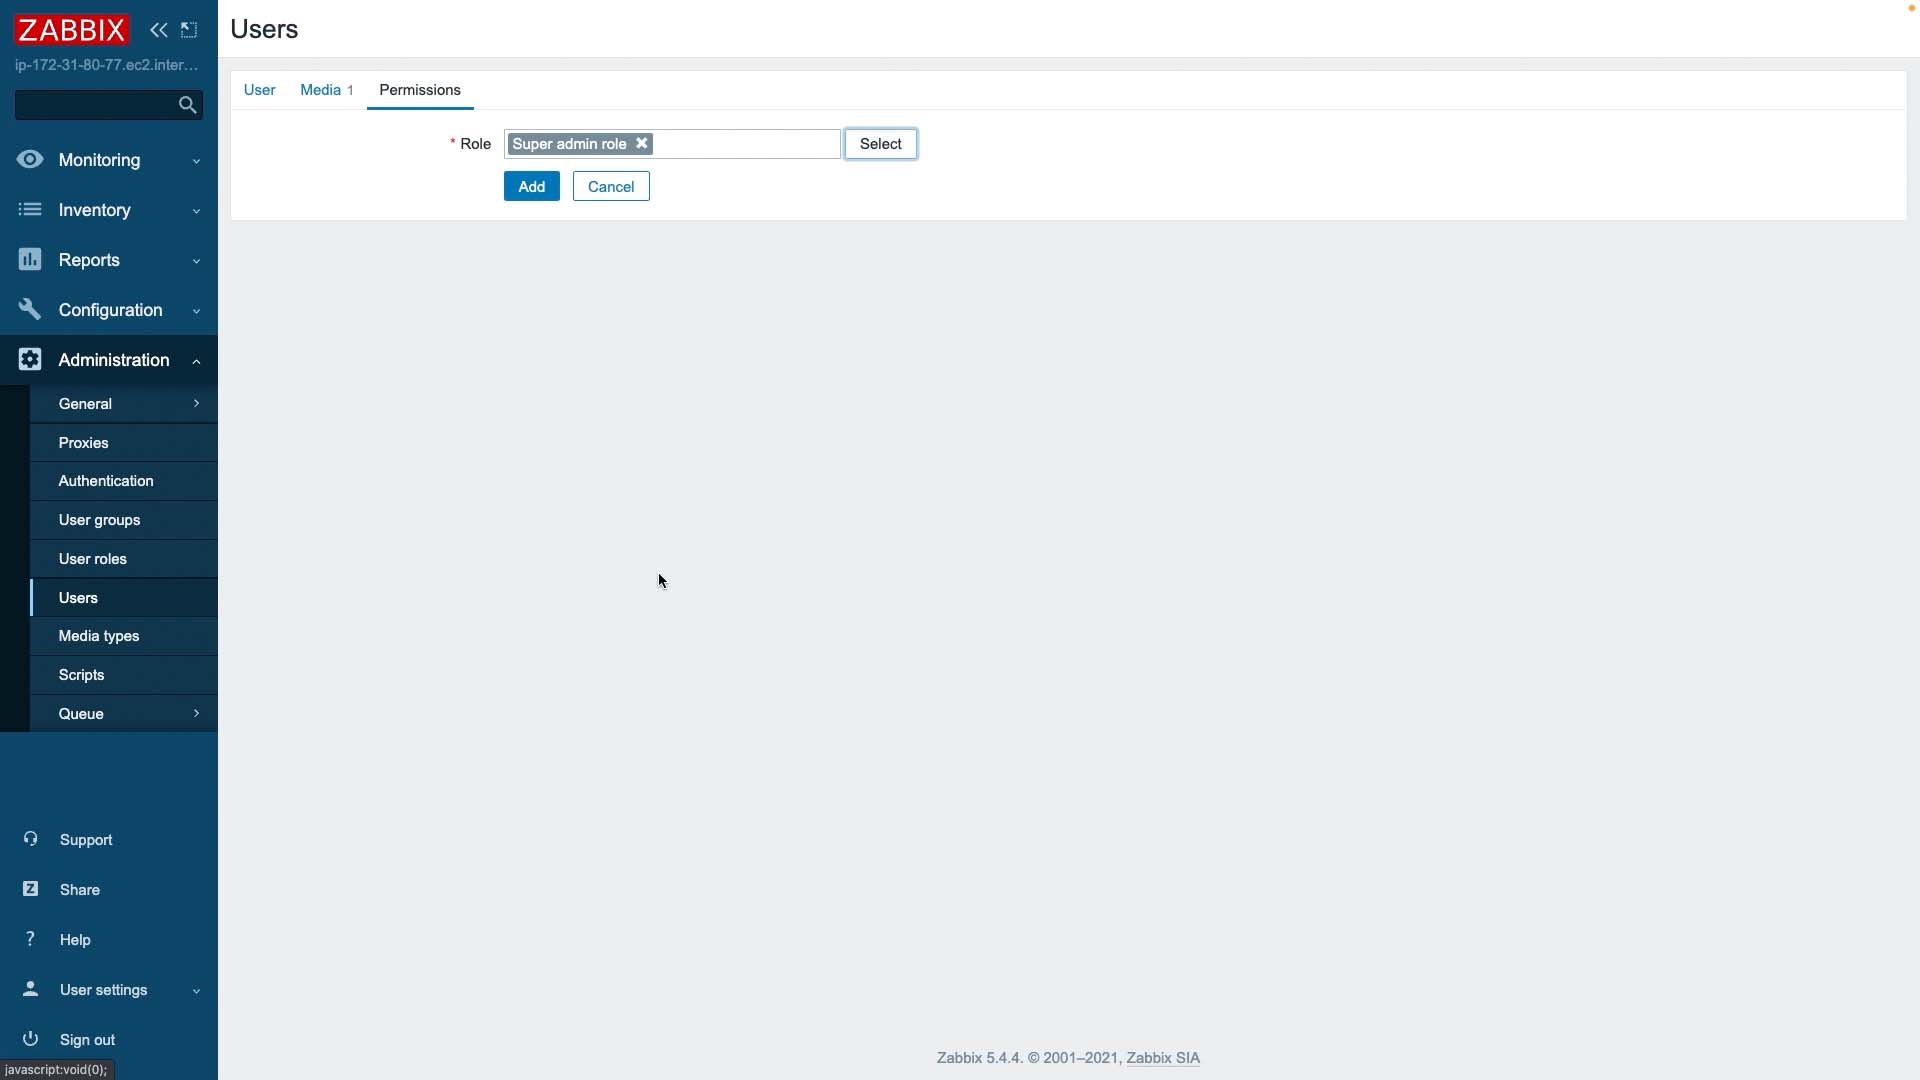Click the Administration section icon

pyautogui.click(x=29, y=360)
